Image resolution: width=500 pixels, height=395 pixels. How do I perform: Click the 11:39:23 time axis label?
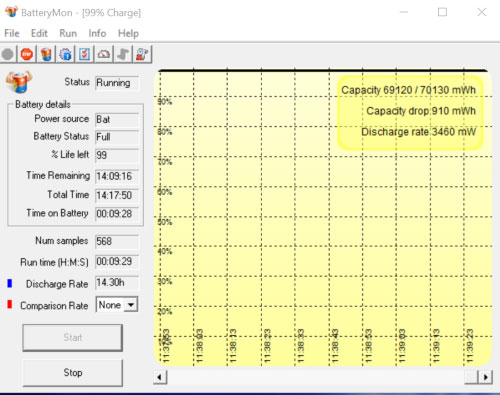469,346
